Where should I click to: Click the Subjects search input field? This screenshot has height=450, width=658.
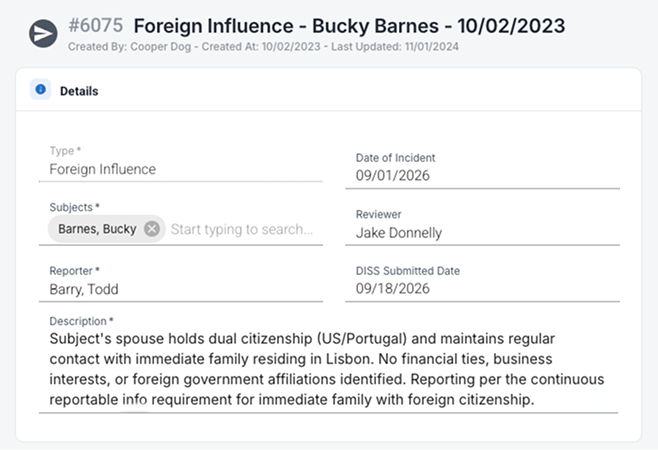pos(242,229)
